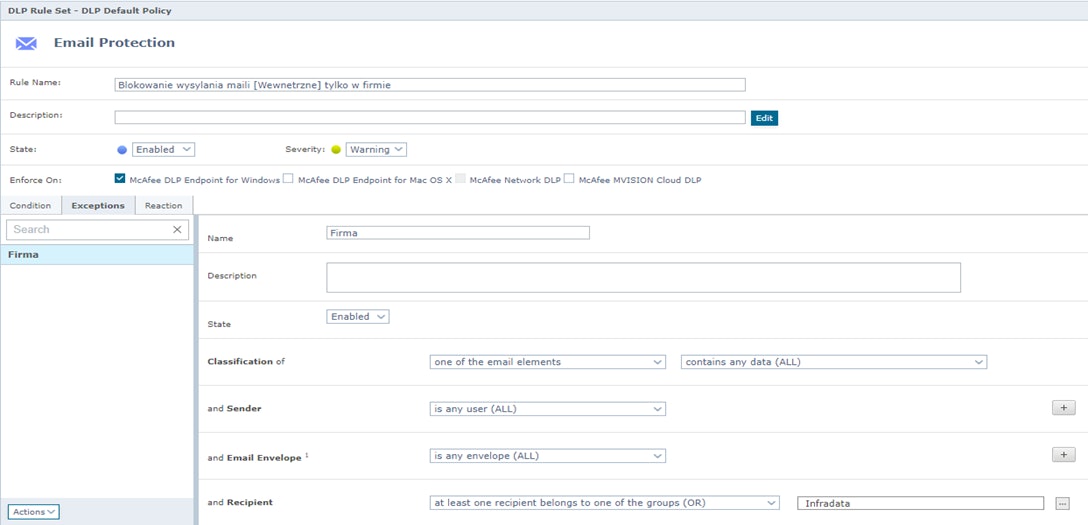Open the Actions menu button
The image size is (1088, 525).
point(35,512)
